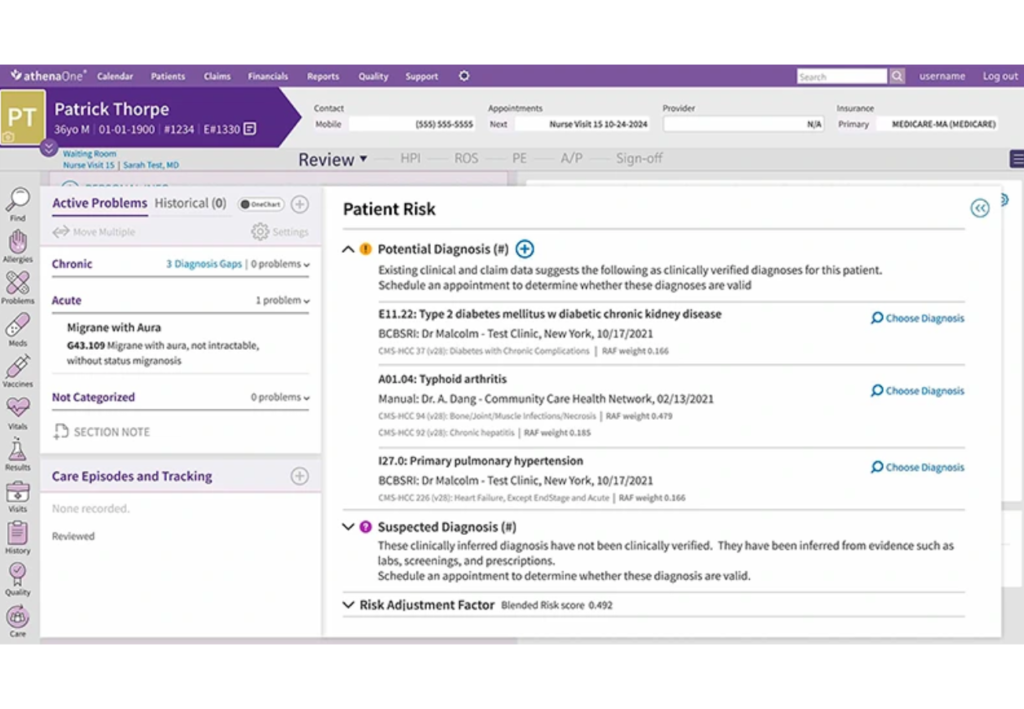Collapse the Patient Risk panel double-chevron
The image size is (1024, 709).
(x=980, y=208)
